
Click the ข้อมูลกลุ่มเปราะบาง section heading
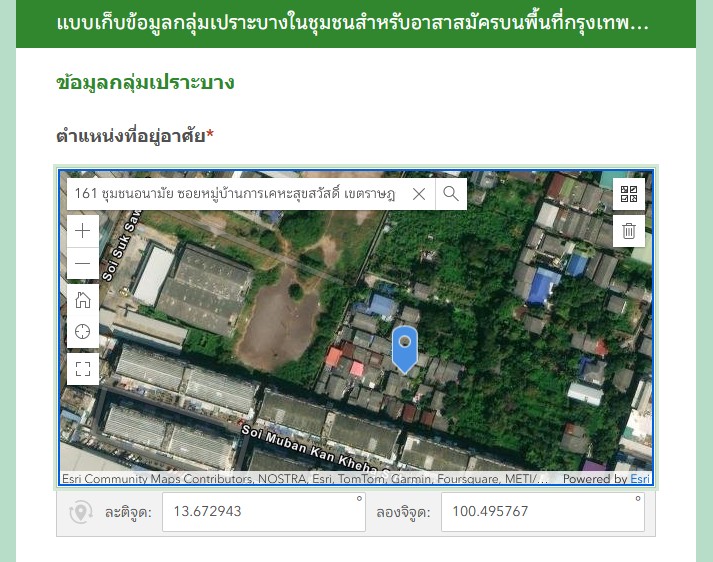146,83
